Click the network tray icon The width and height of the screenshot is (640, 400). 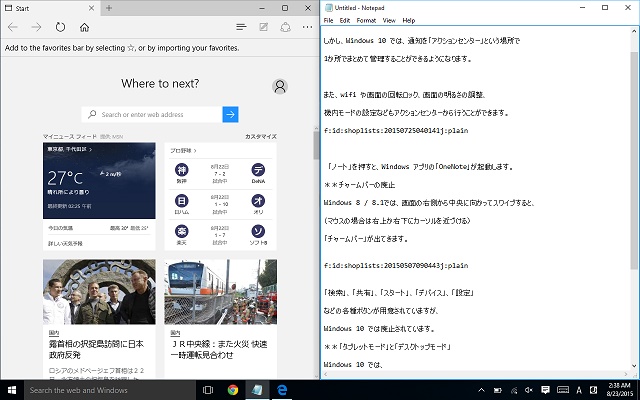point(514,391)
